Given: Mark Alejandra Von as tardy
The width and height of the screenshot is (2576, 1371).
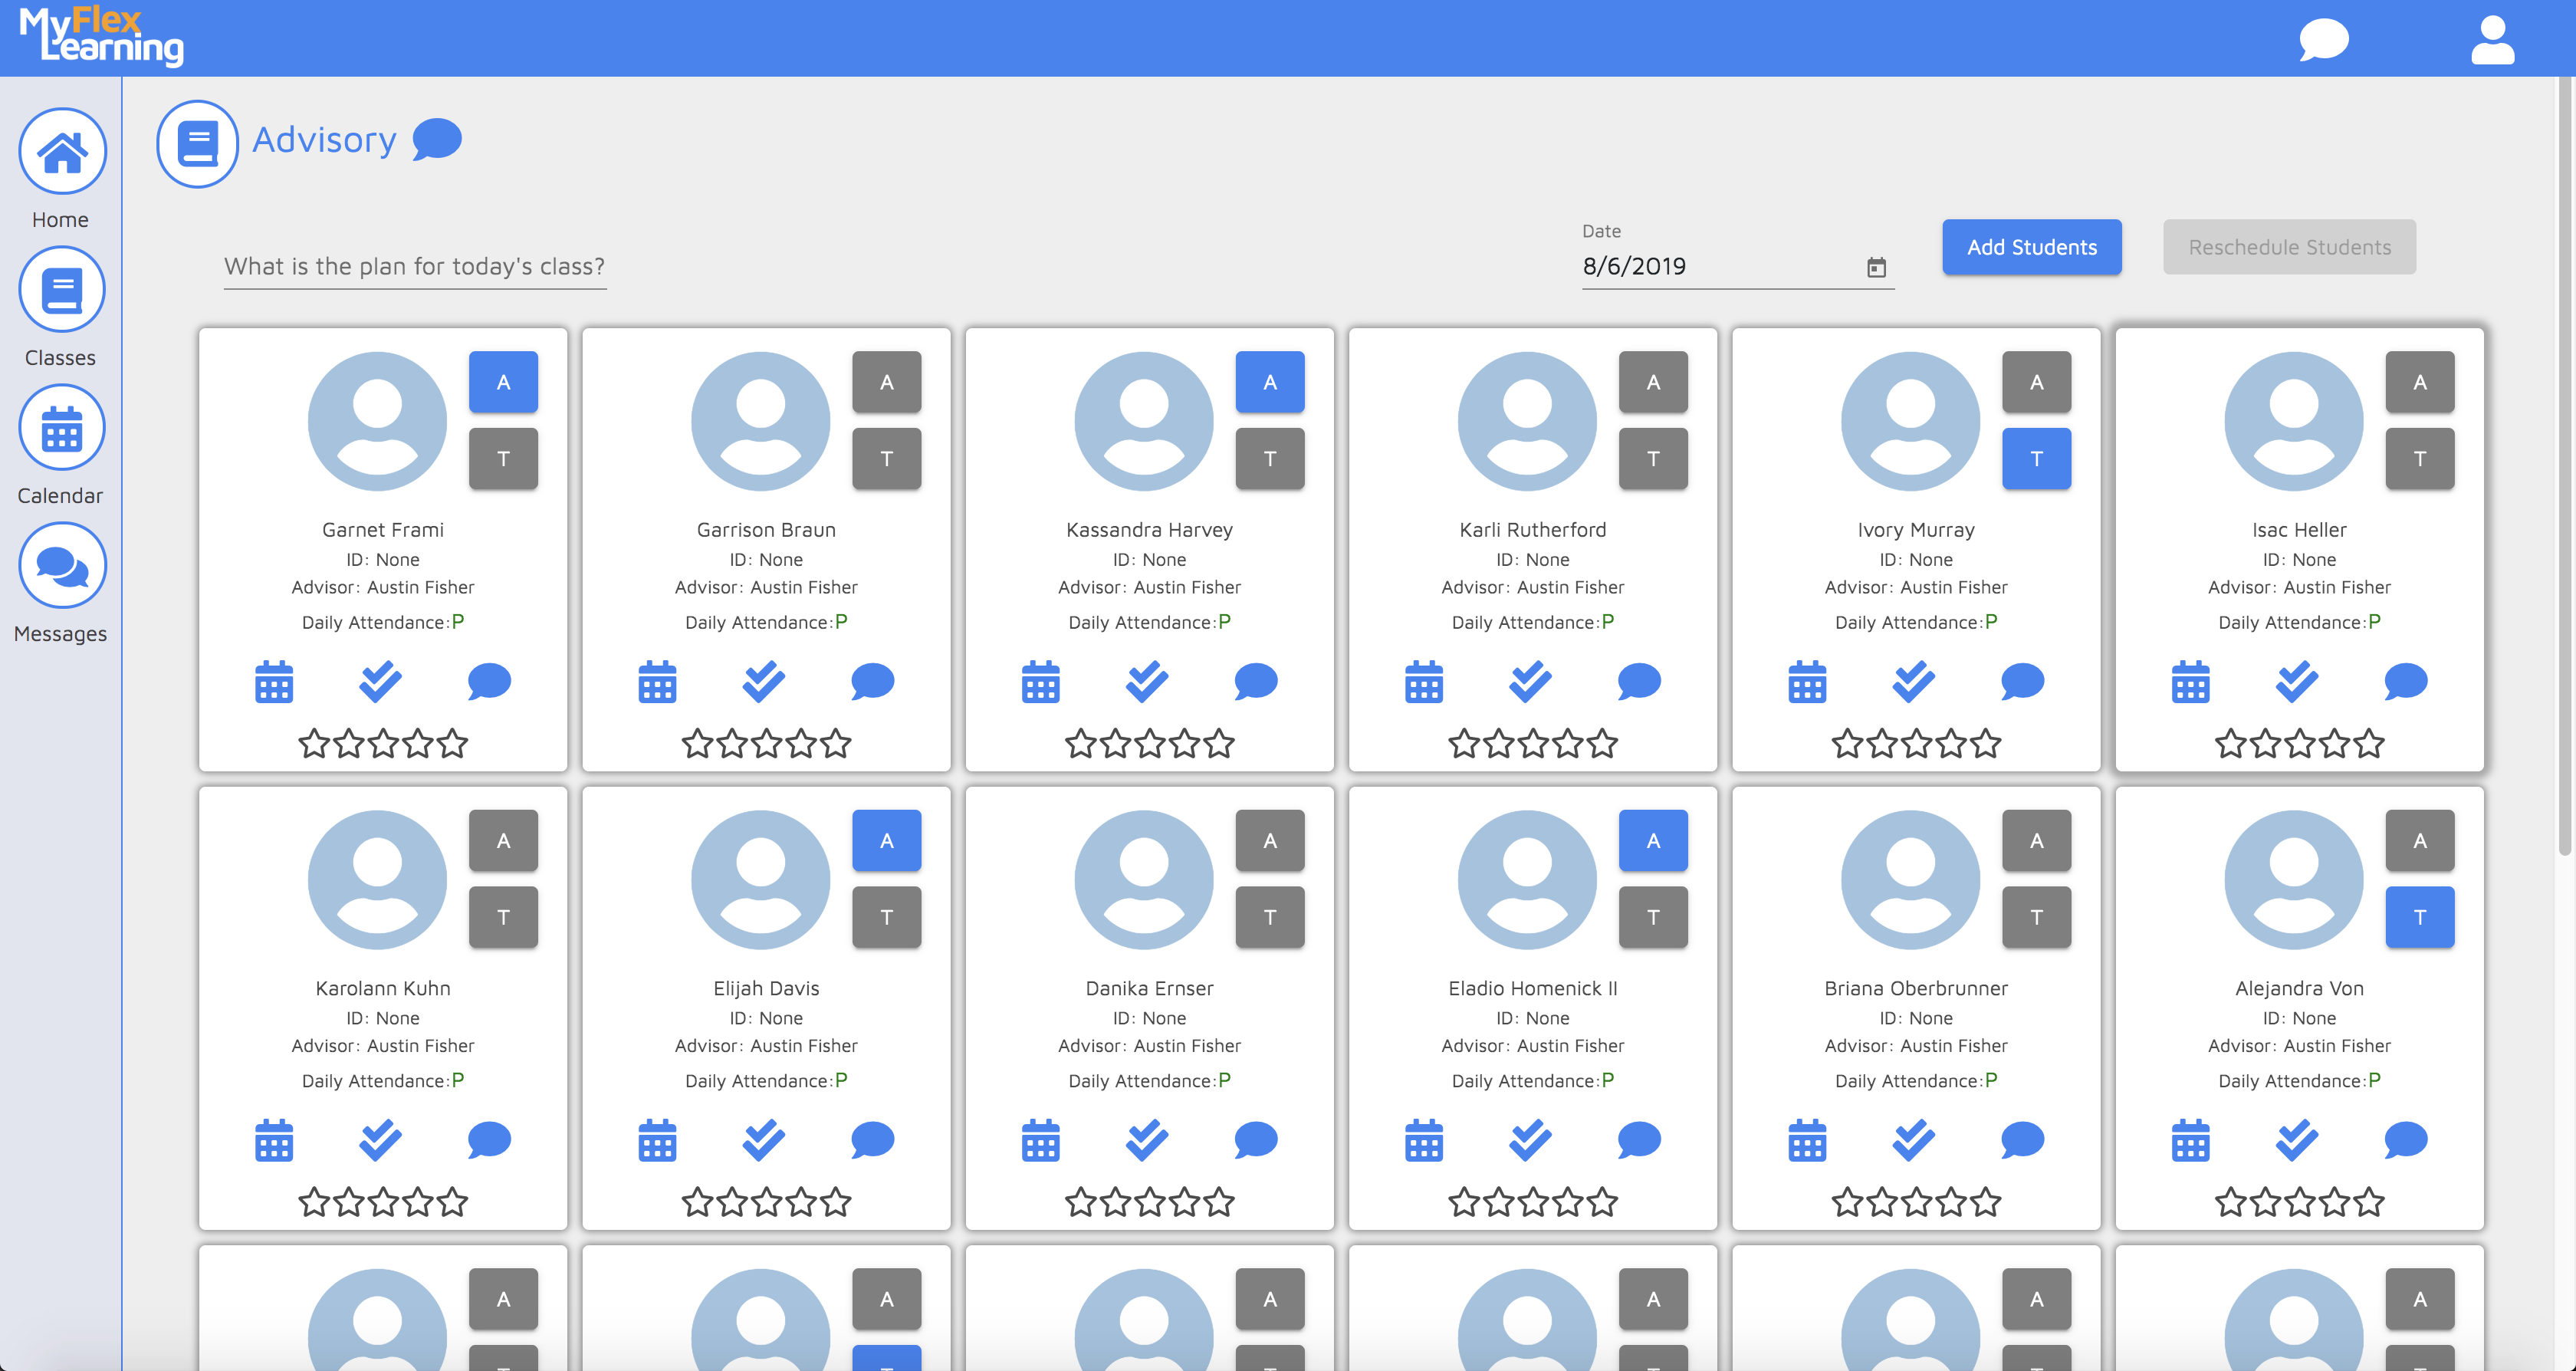Looking at the screenshot, I should click(x=2421, y=916).
